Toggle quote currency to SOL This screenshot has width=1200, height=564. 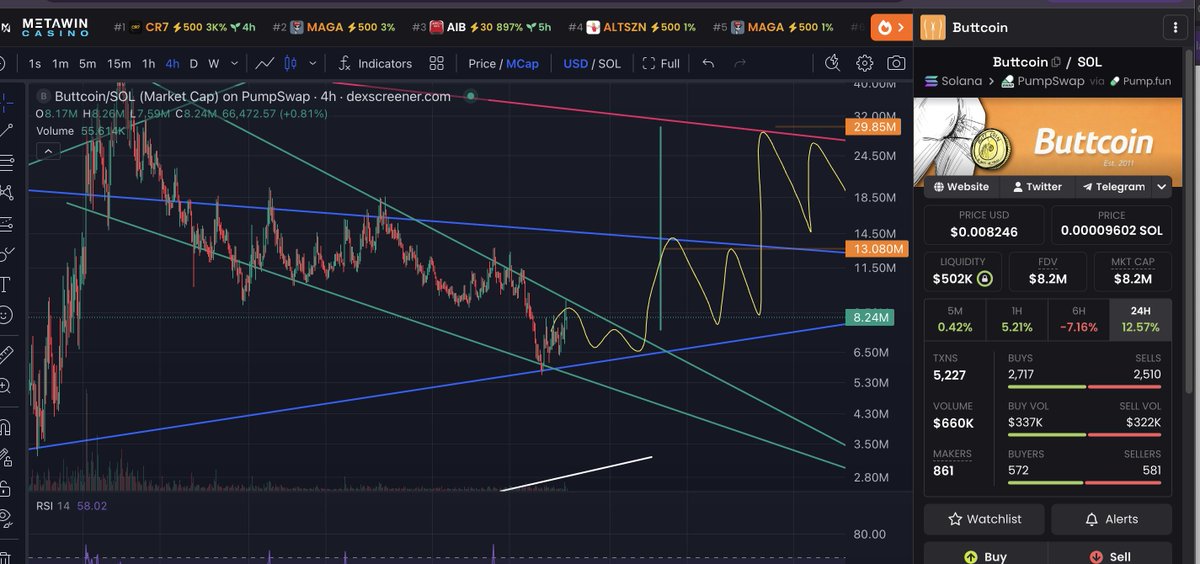point(609,63)
